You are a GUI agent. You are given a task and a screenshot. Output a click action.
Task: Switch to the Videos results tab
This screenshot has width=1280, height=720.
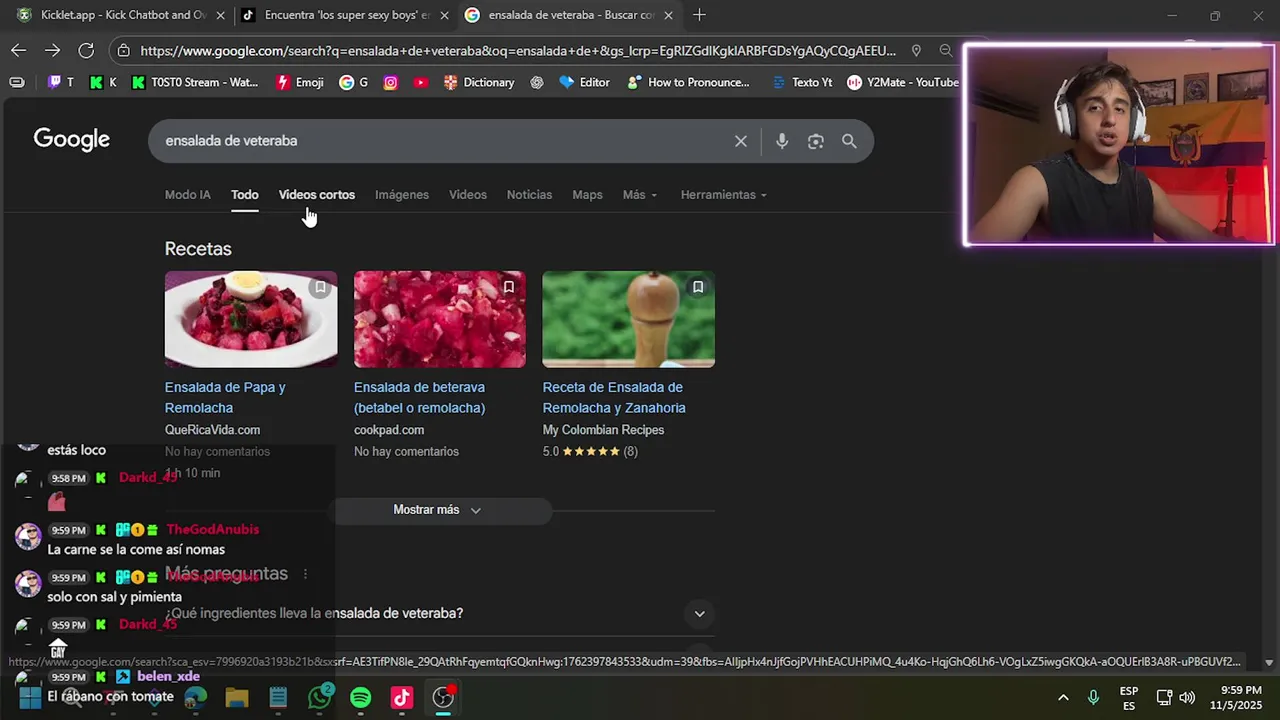(x=468, y=195)
